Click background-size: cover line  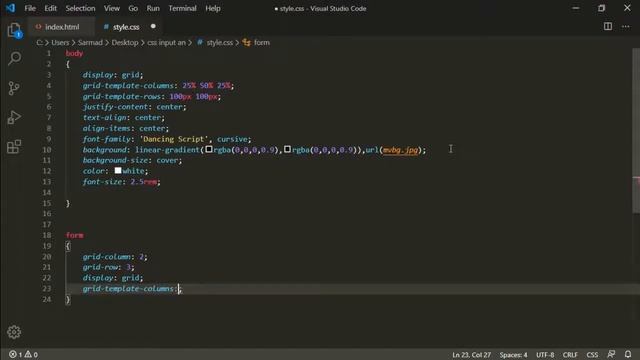point(132,160)
